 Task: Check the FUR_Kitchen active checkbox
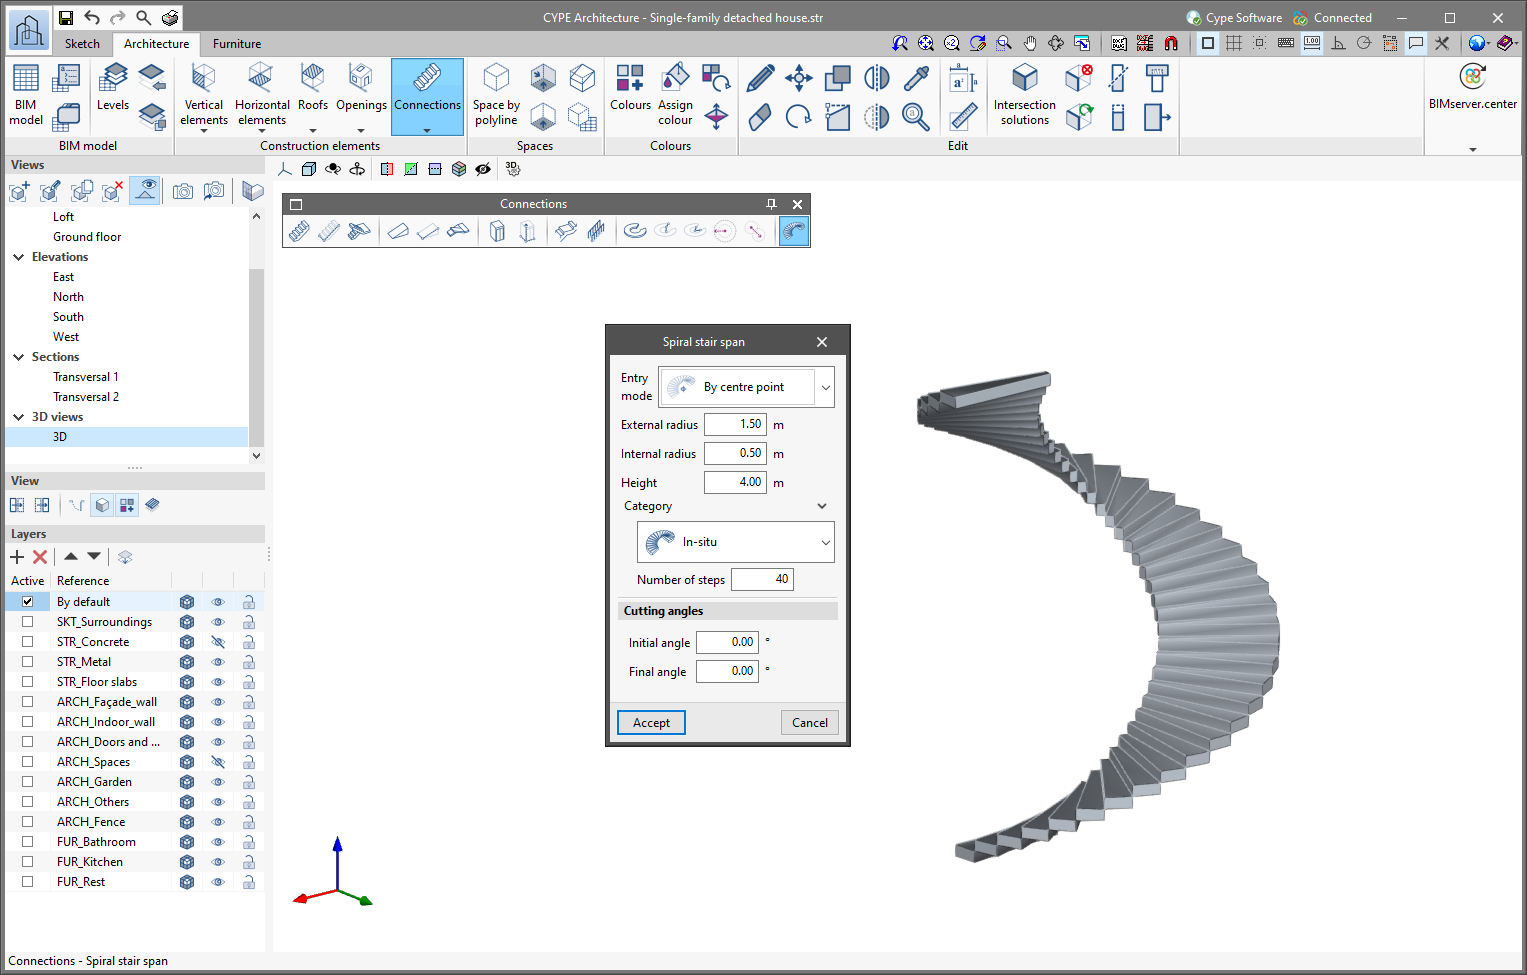point(28,862)
